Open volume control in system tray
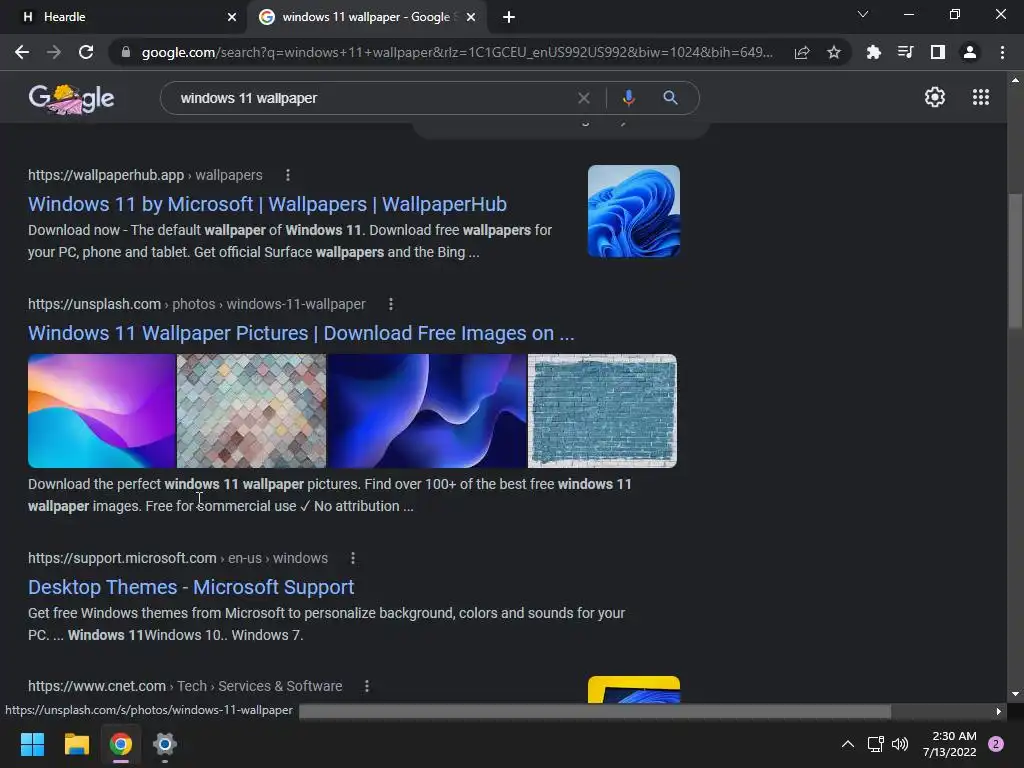1024x768 pixels. coord(900,744)
